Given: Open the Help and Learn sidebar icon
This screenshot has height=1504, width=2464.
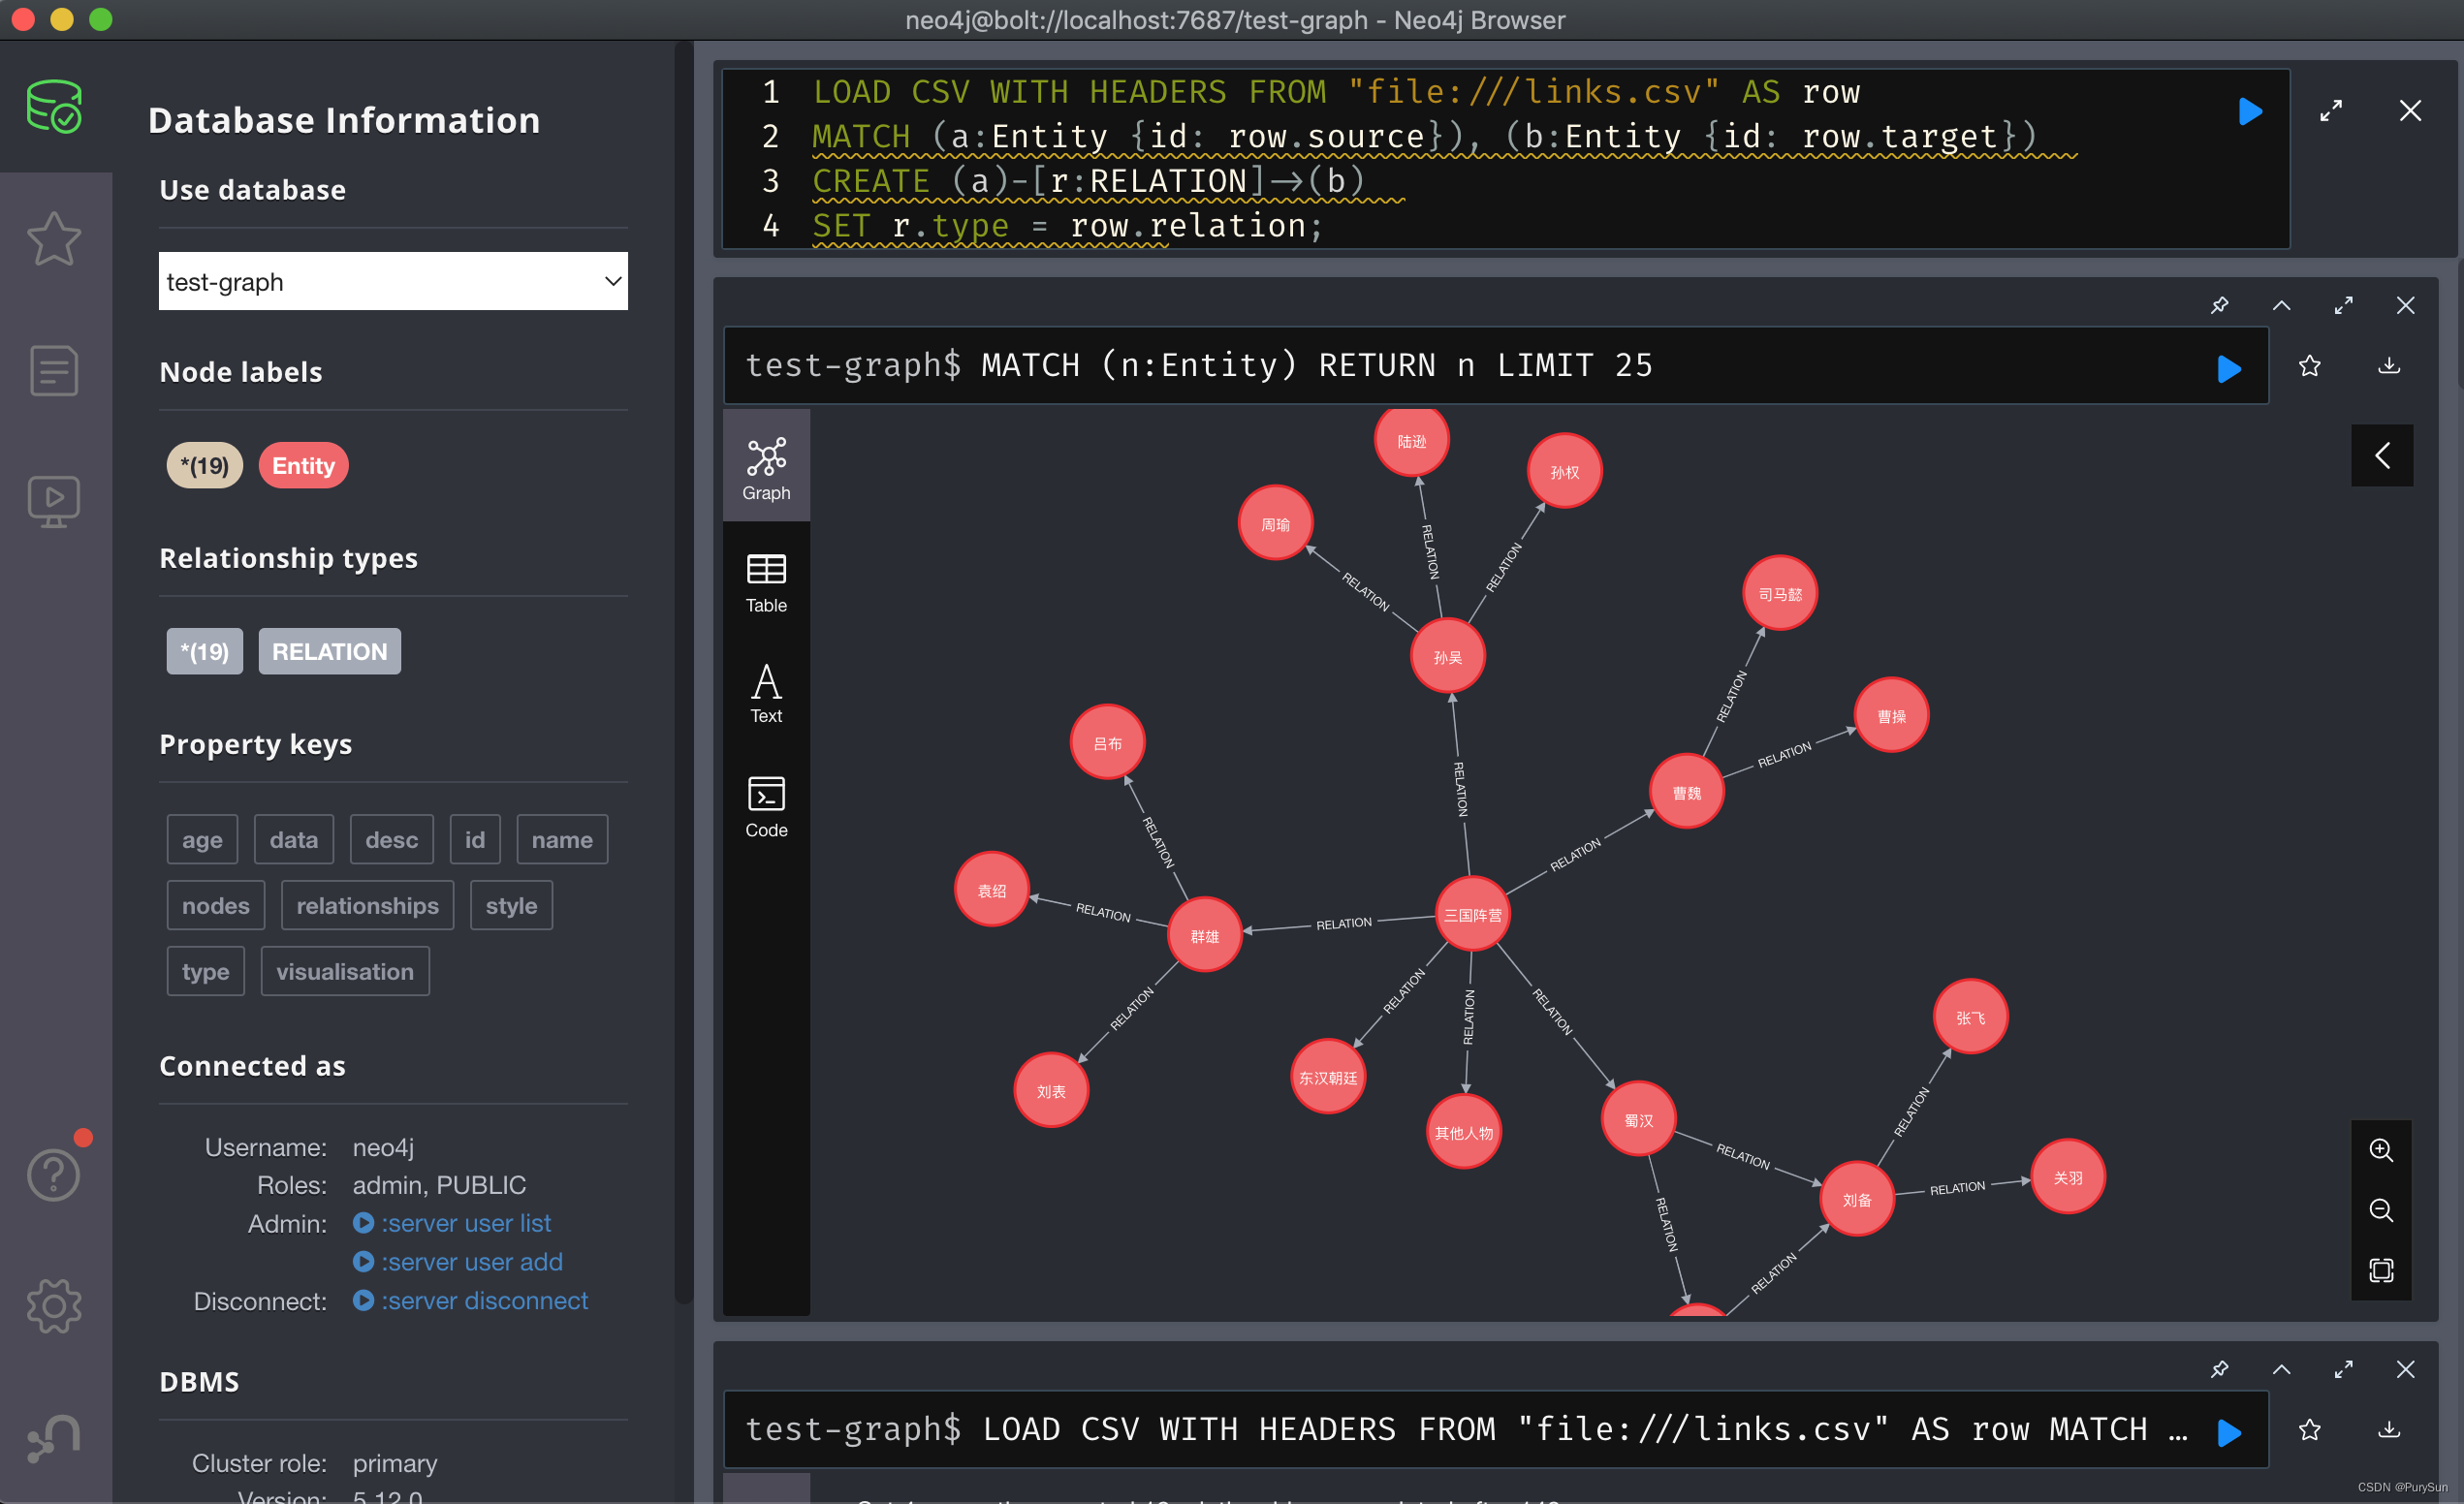Looking at the screenshot, I should [x=54, y=1174].
